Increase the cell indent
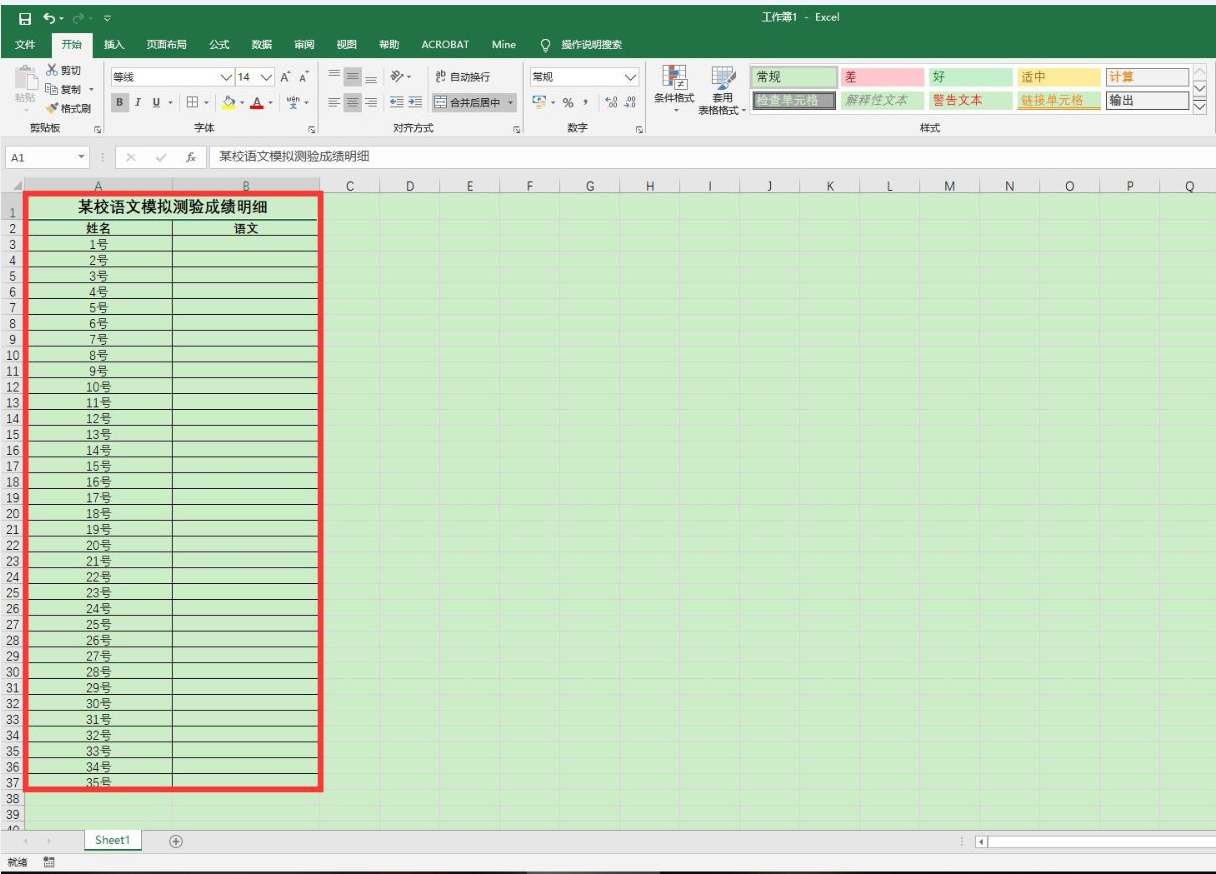Screen dimensions: 1216x874 [413, 102]
